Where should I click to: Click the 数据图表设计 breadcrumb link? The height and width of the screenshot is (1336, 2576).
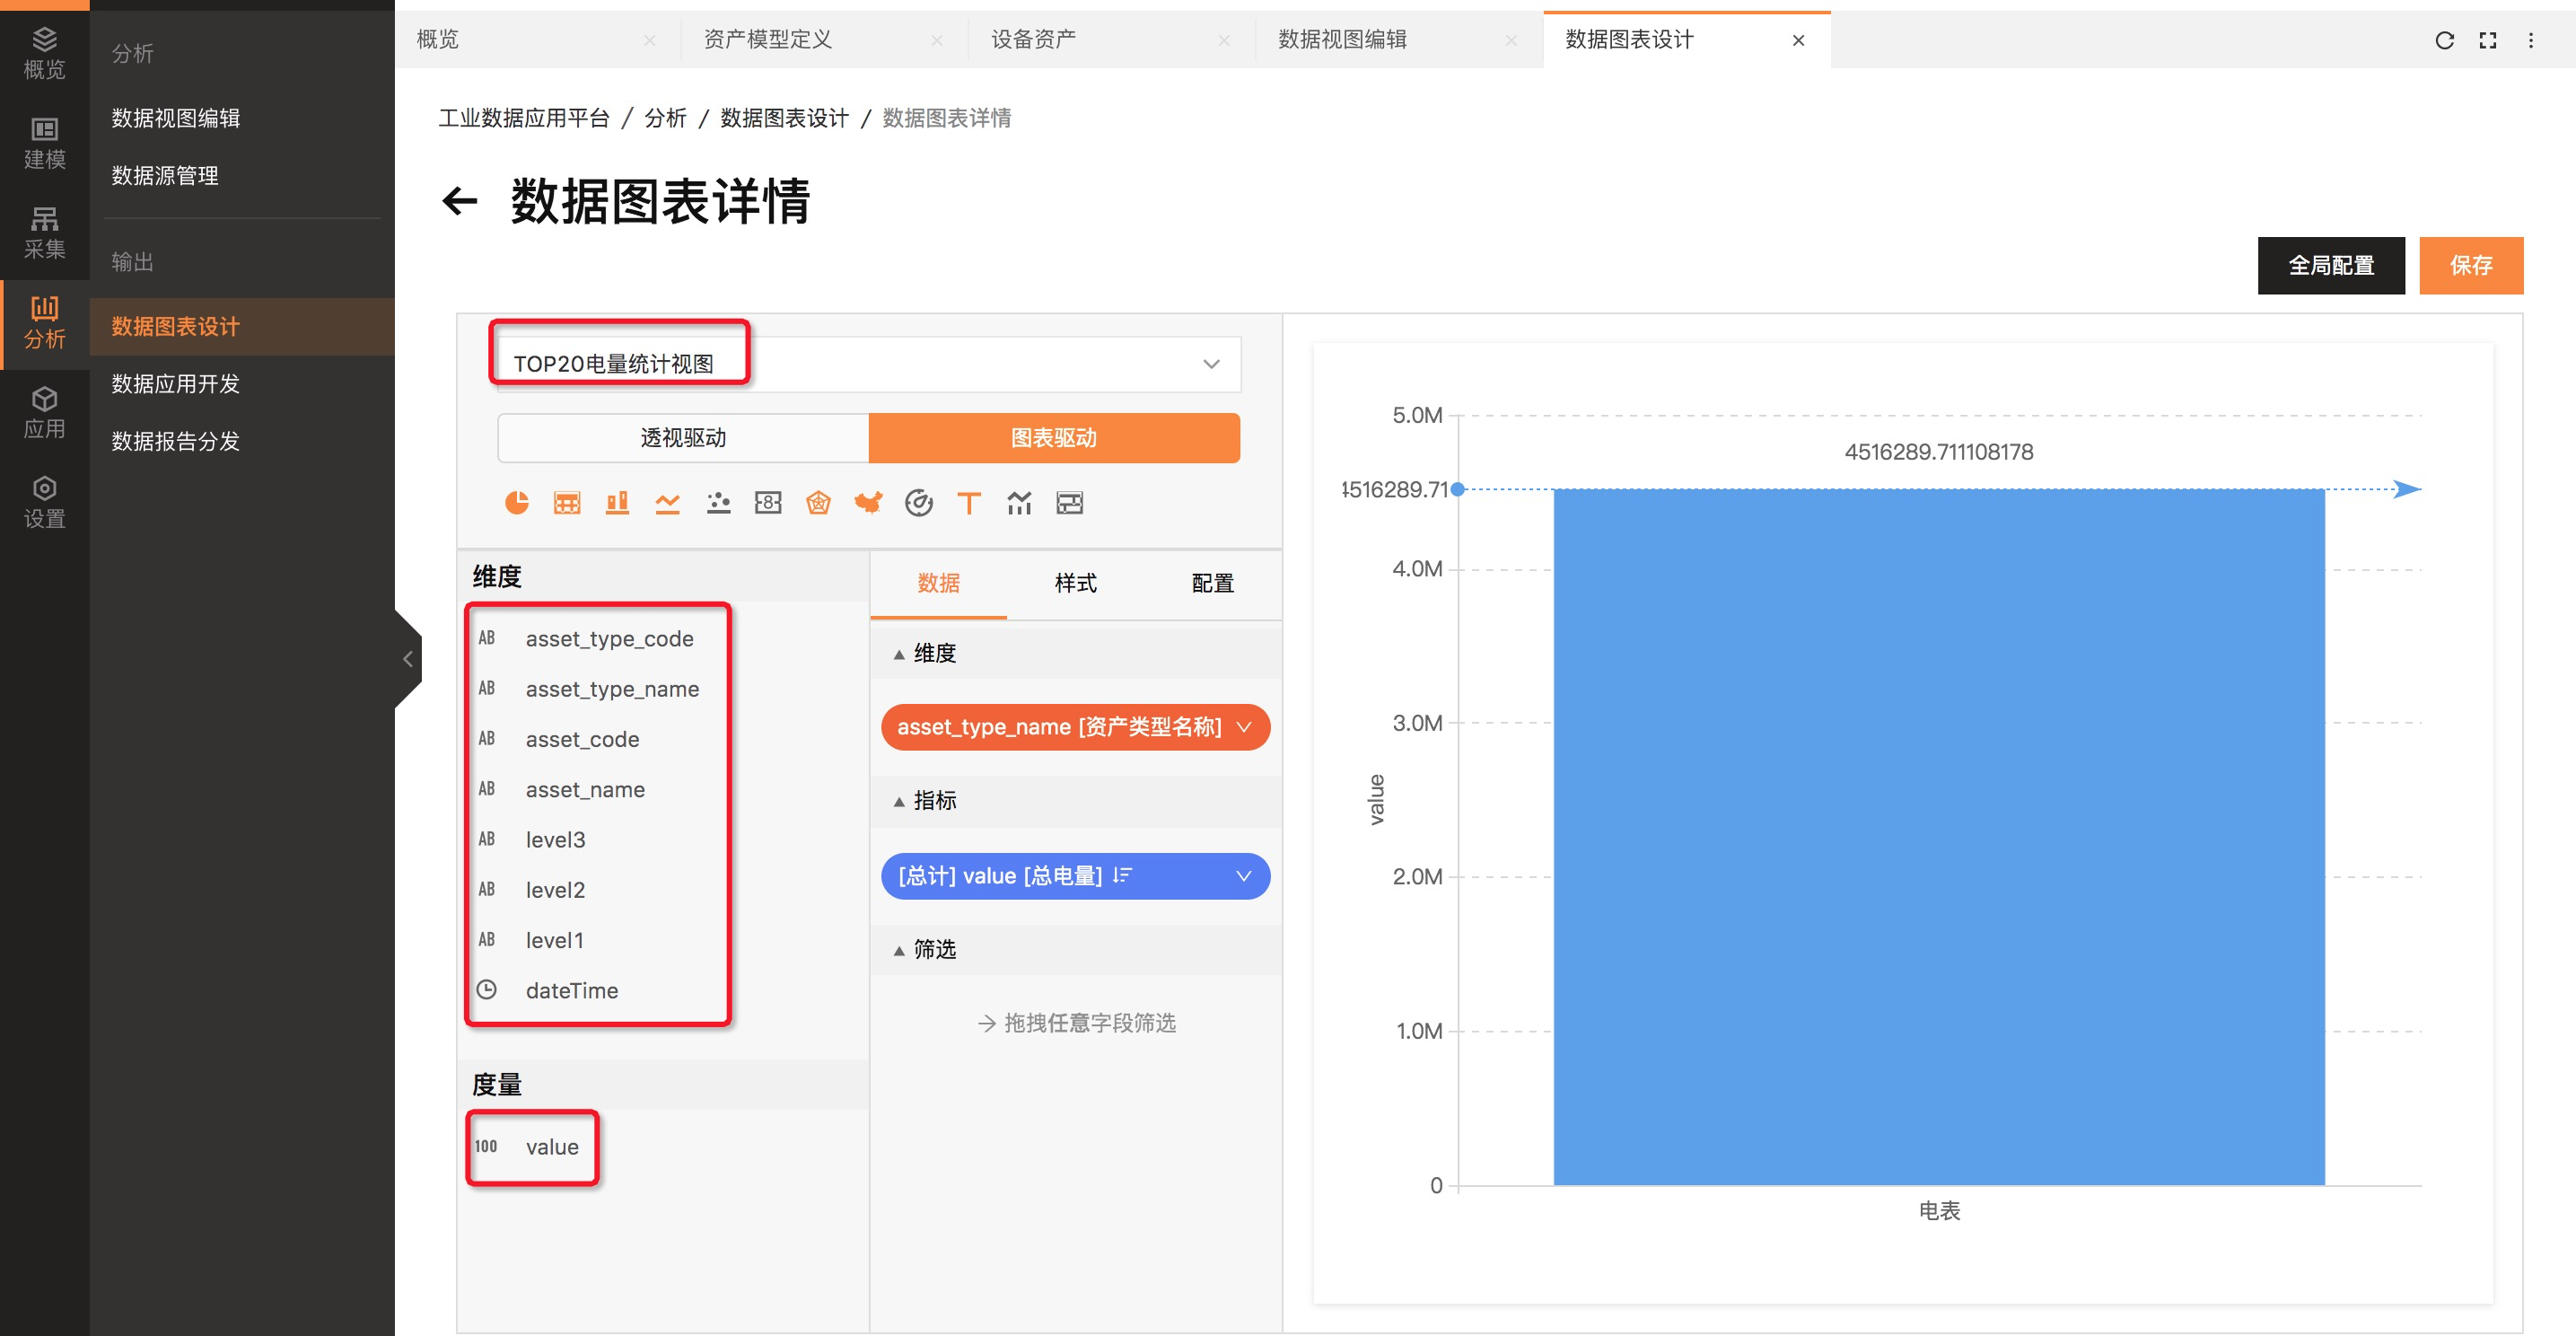[784, 118]
